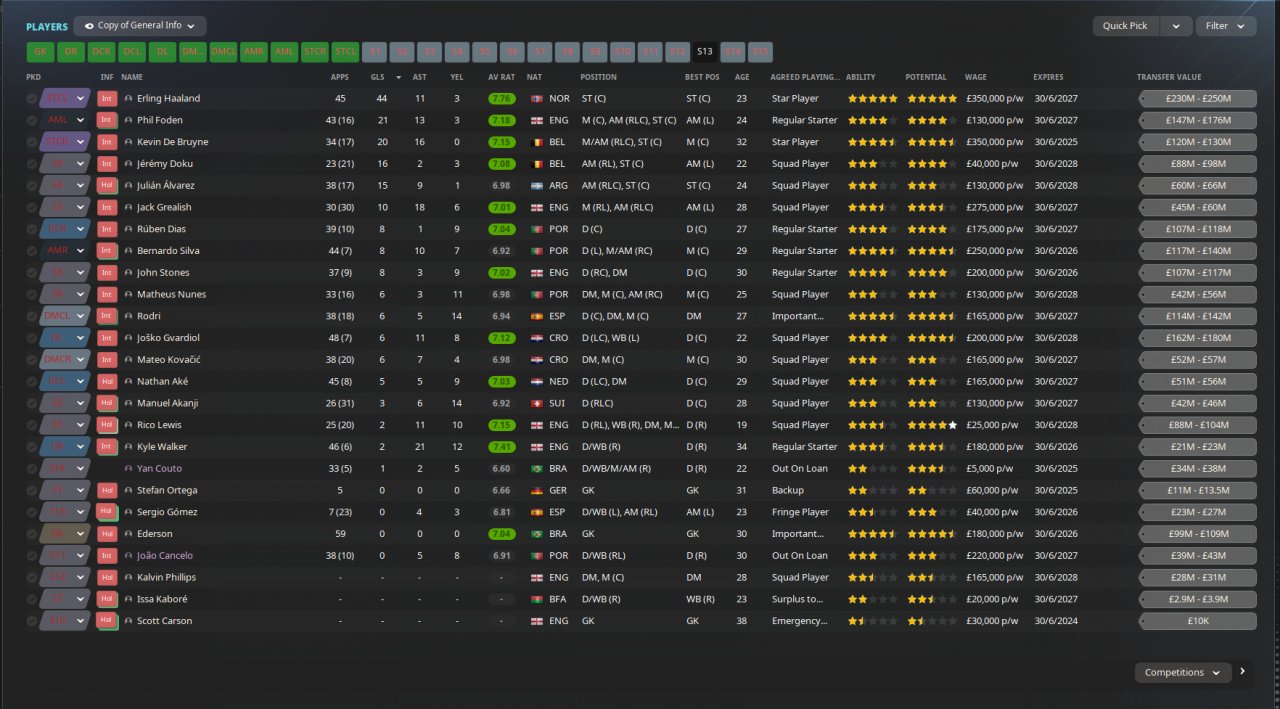
Task: Click the Int status icon for Kevin De Bruyne
Action: point(107,142)
